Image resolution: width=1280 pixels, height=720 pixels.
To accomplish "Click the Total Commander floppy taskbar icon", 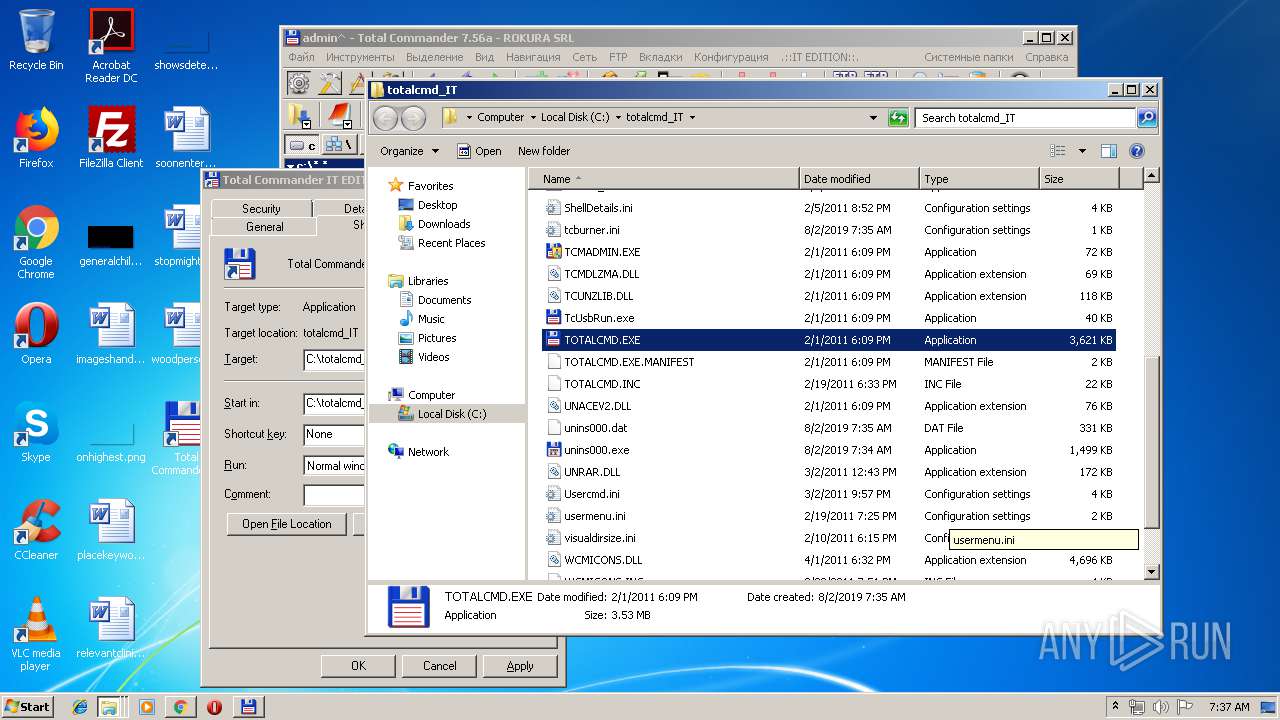I will 248,707.
